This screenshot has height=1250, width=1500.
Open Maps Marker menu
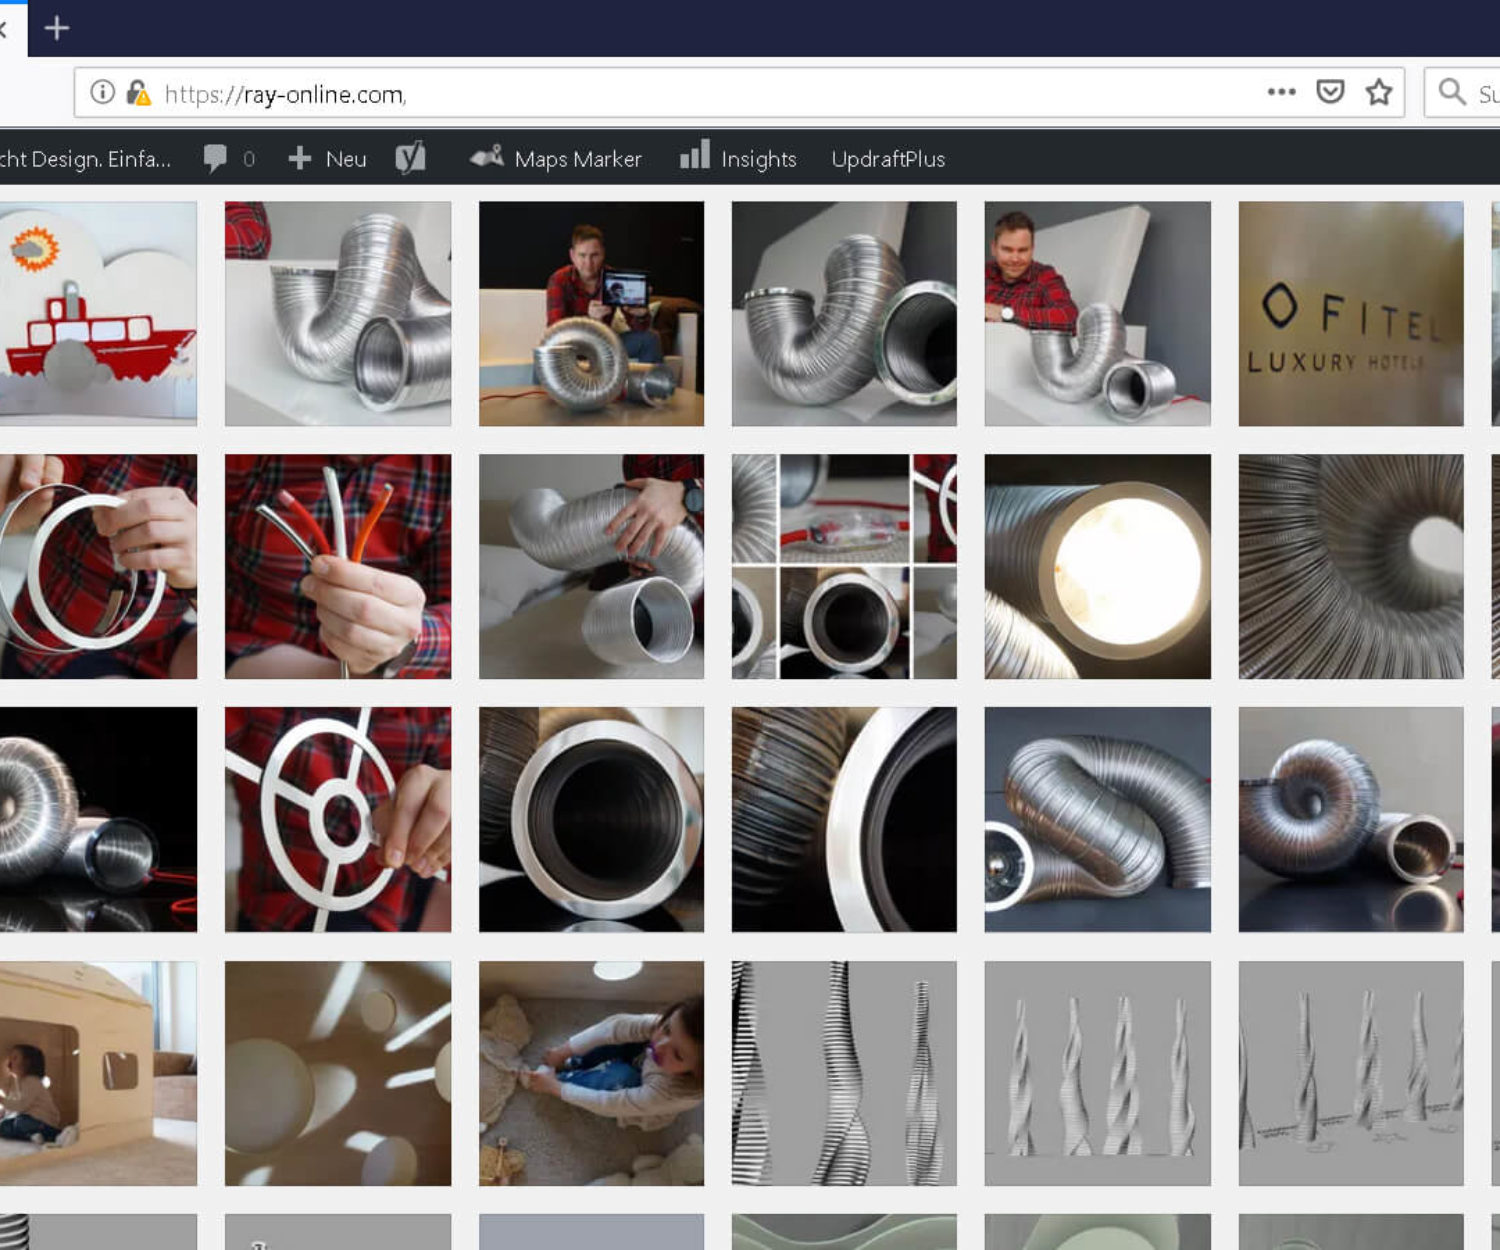pyautogui.click(x=557, y=159)
